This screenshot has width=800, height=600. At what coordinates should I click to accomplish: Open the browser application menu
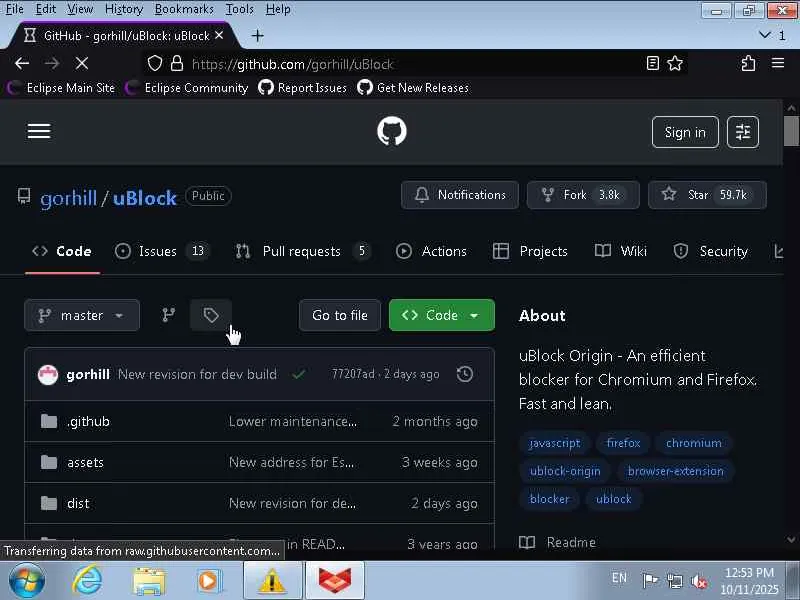pos(778,63)
